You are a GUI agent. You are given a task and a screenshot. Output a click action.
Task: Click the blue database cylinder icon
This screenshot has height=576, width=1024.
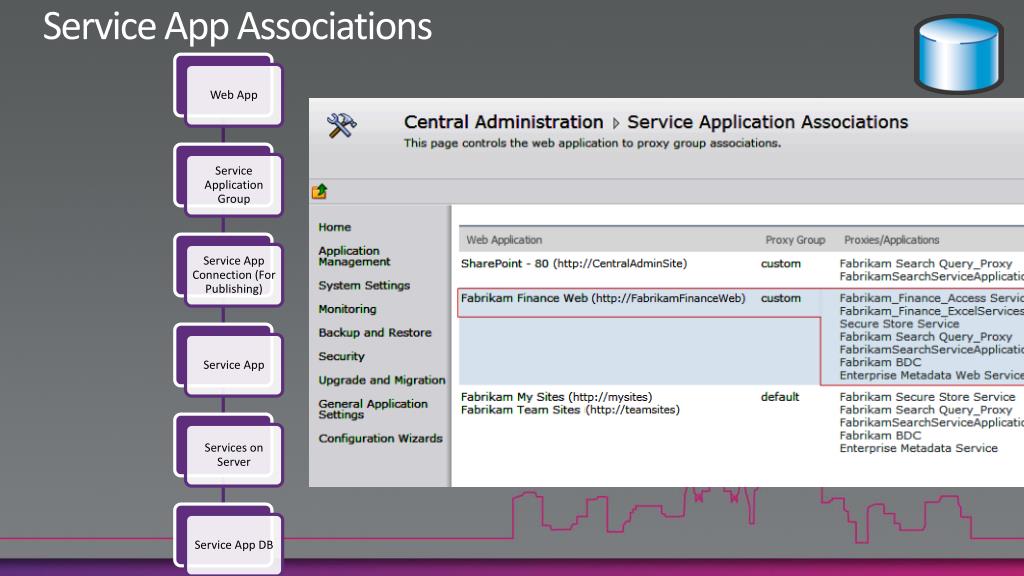[959, 54]
